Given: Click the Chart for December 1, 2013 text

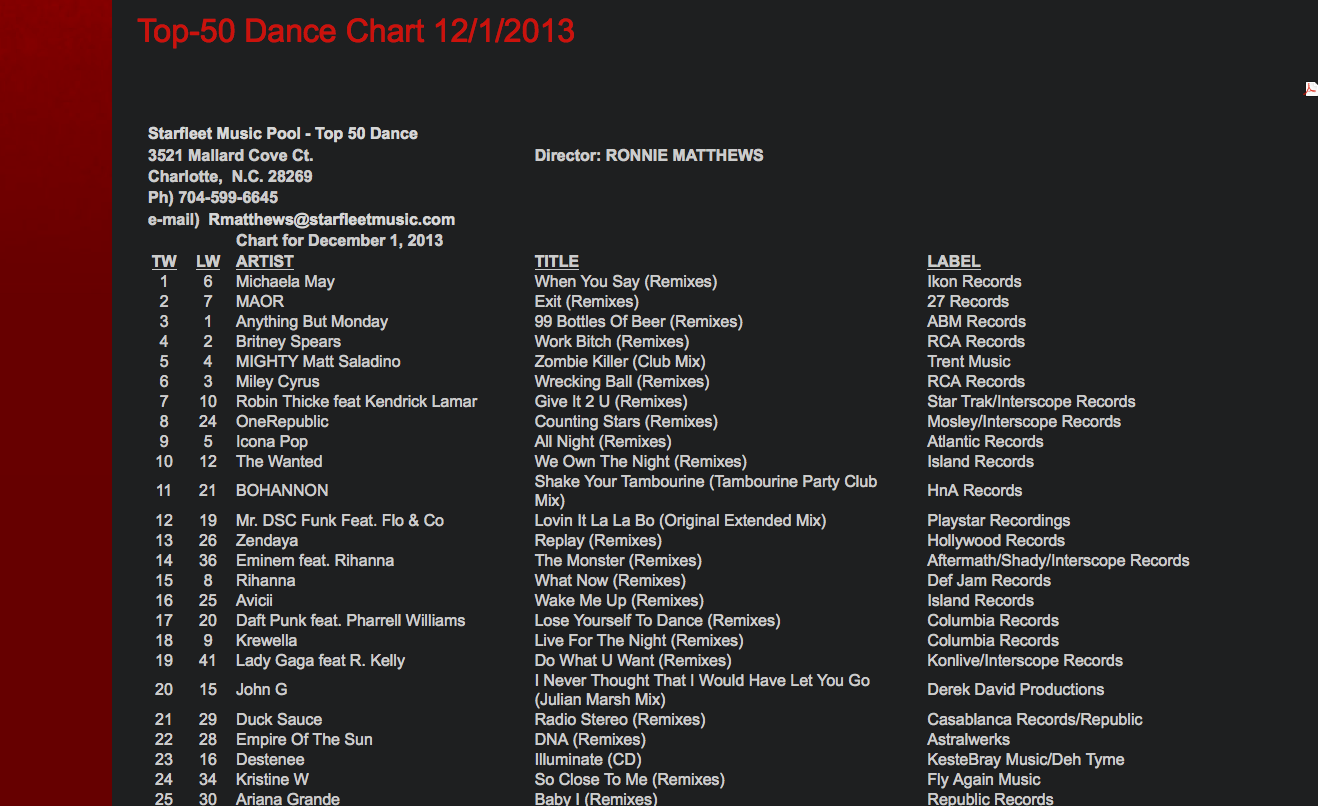Looking at the screenshot, I should click(339, 241).
